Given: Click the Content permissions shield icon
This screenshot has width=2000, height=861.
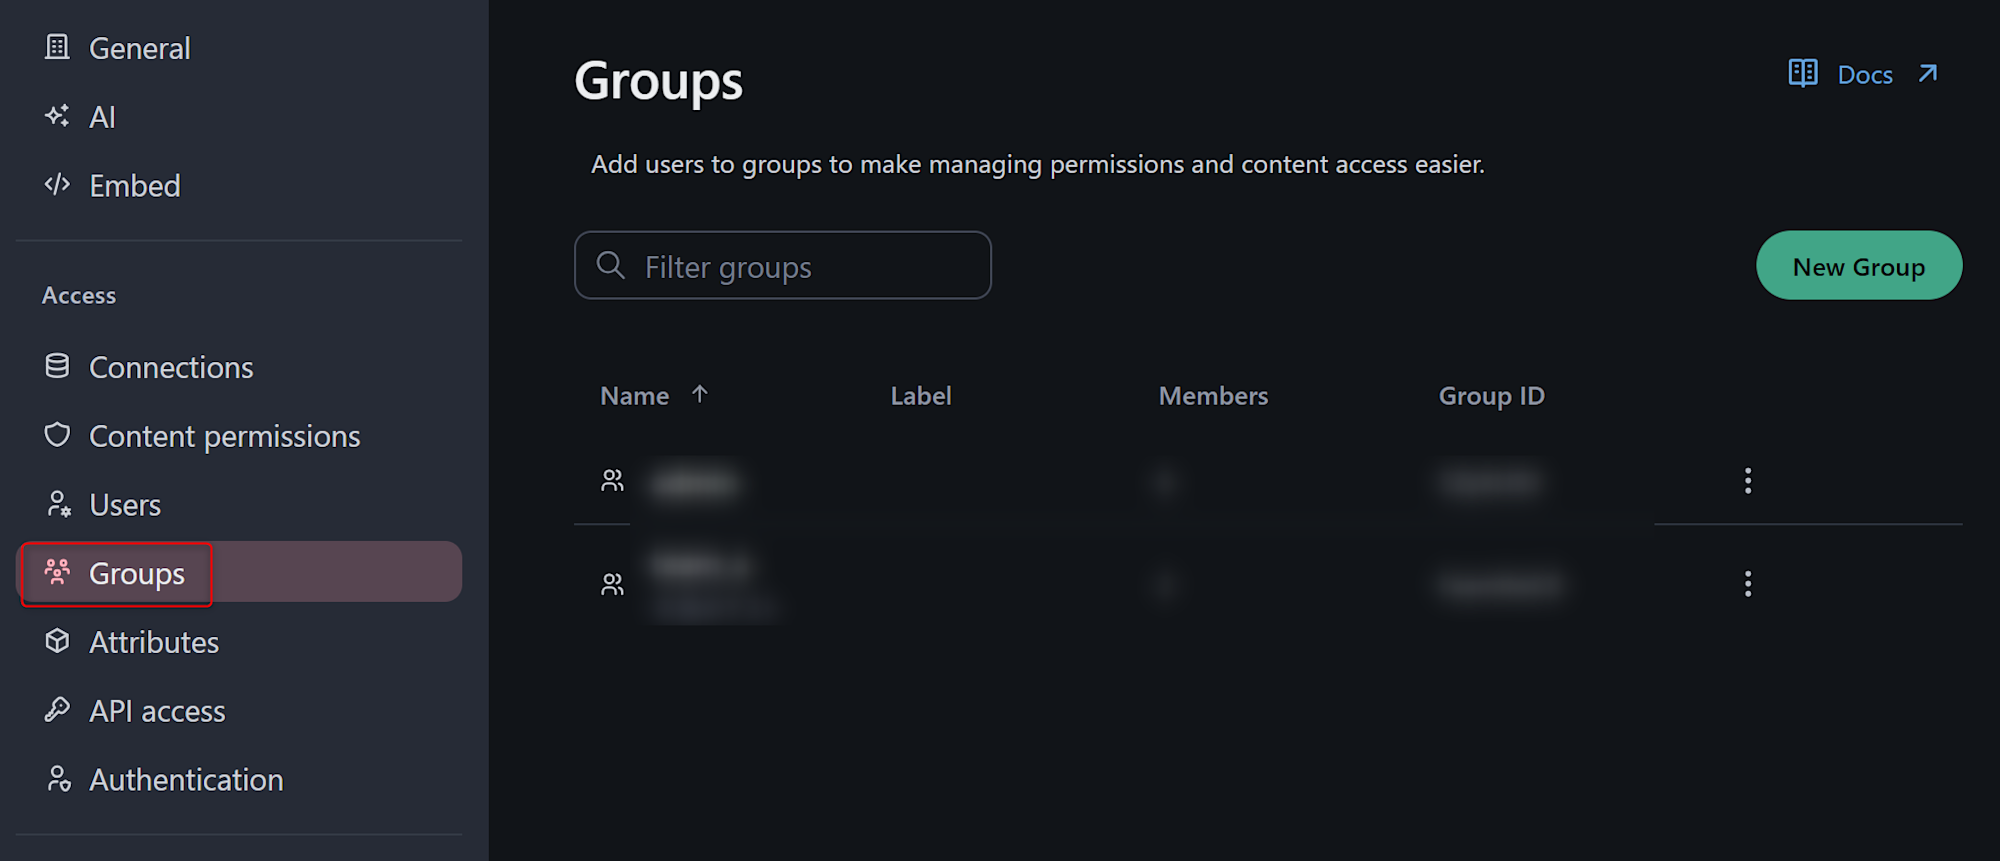Looking at the screenshot, I should 57,435.
